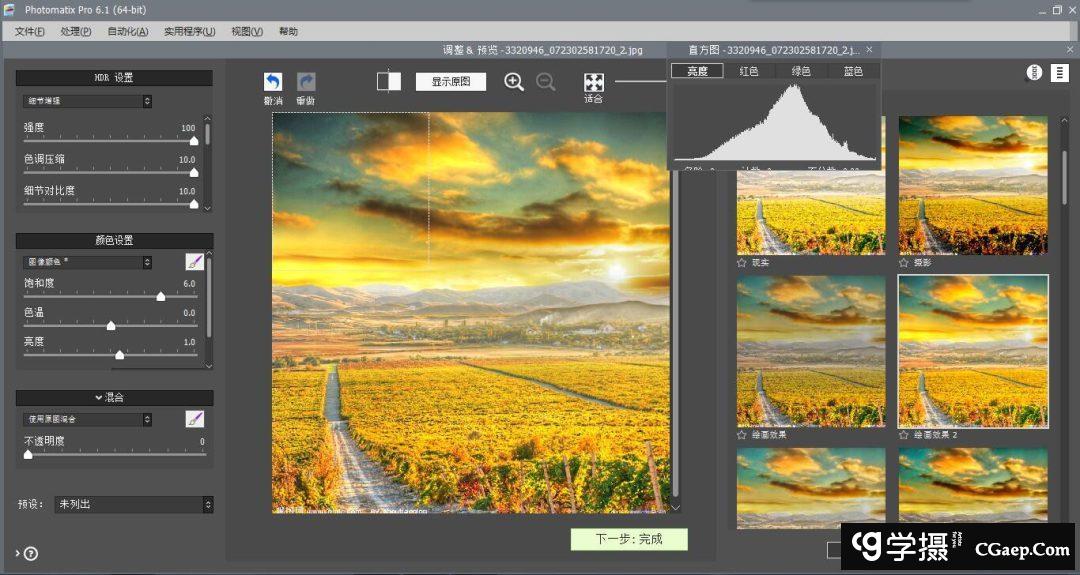Switch presets panel to two-column layout icon
The width and height of the screenshot is (1080, 575).
[x=1060, y=73]
